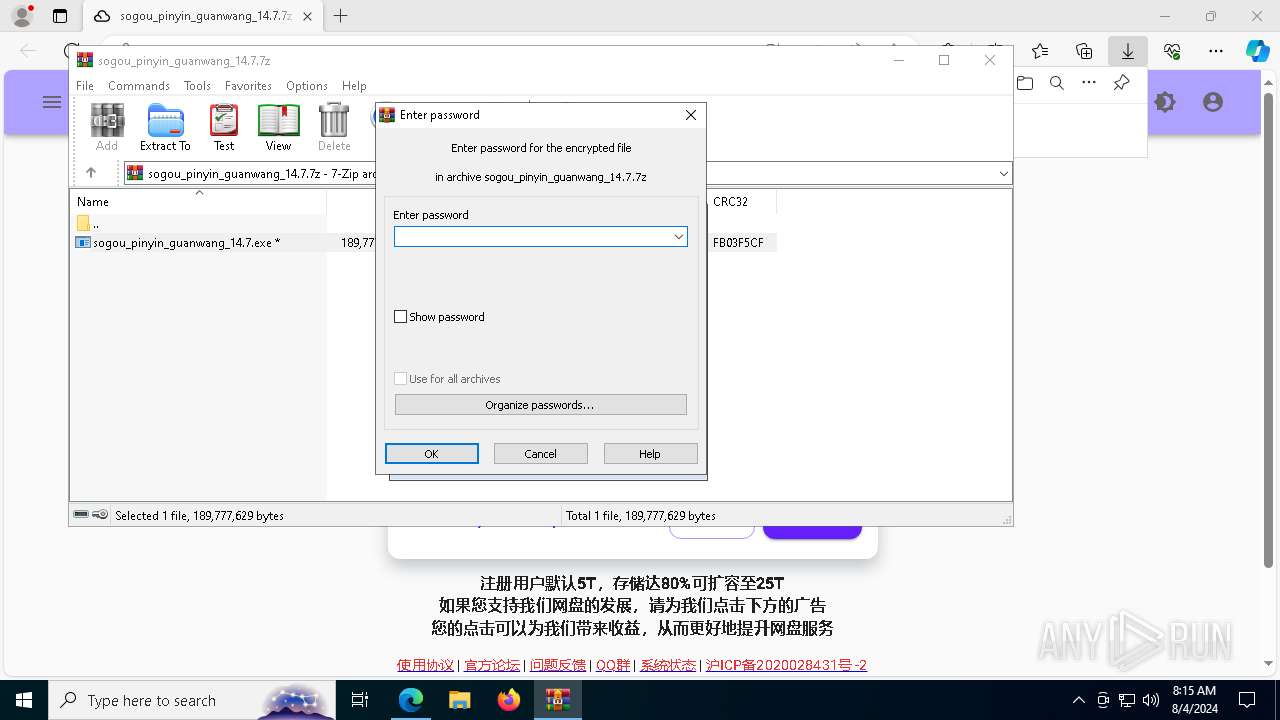Open Edge profile avatar icon
This screenshot has width=1280, height=720.
coord(22,16)
